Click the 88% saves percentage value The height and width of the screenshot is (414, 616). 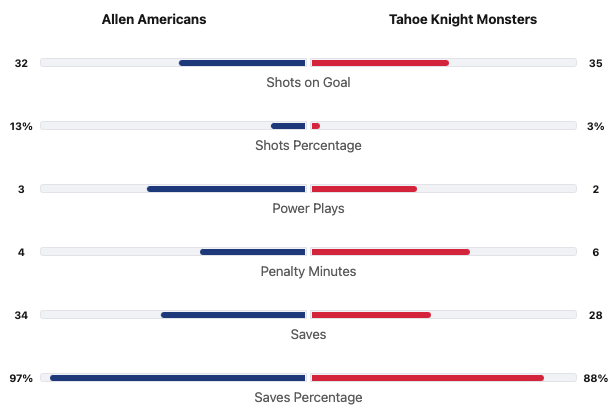pyautogui.click(x=596, y=378)
